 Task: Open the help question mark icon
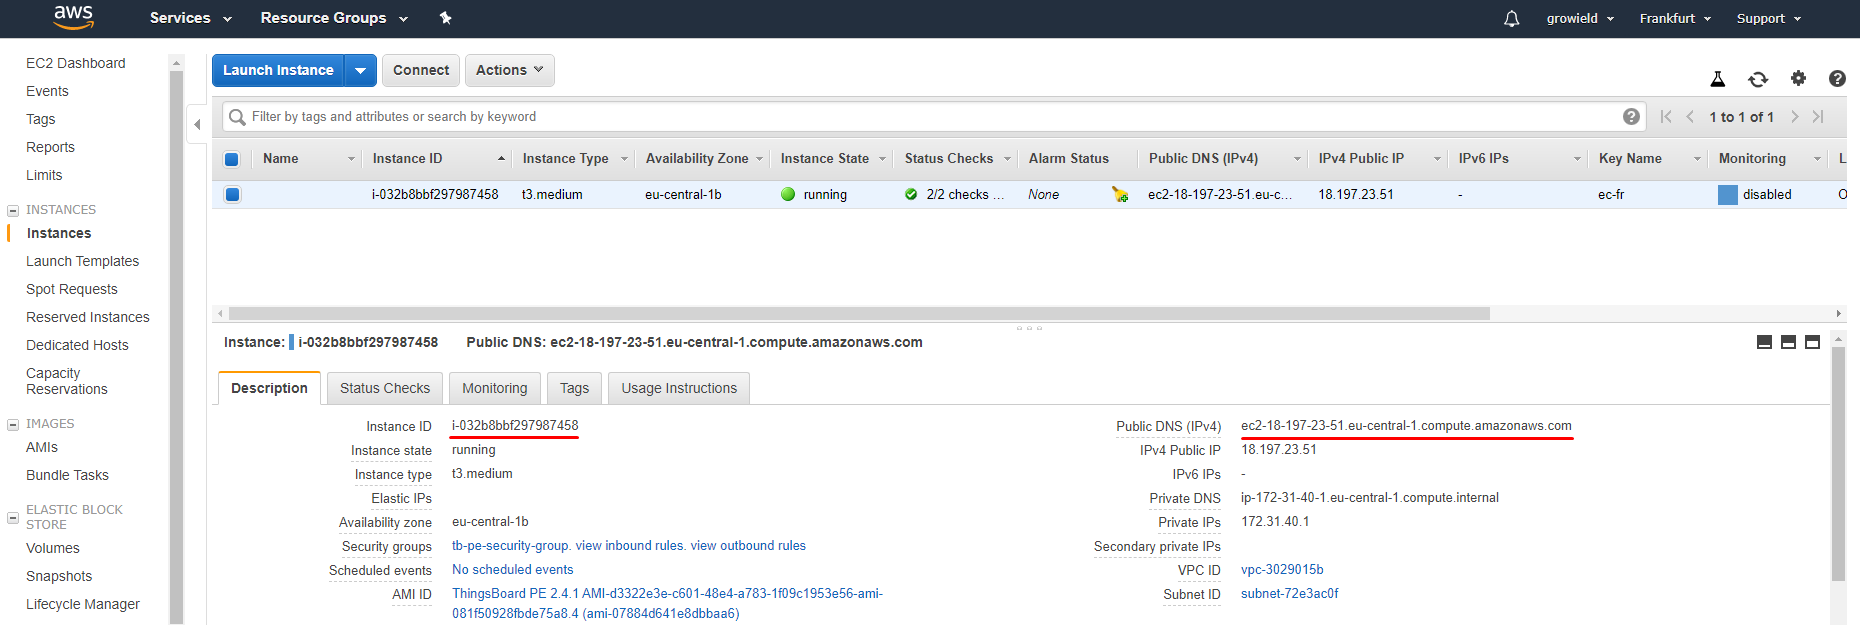click(1837, 78)
